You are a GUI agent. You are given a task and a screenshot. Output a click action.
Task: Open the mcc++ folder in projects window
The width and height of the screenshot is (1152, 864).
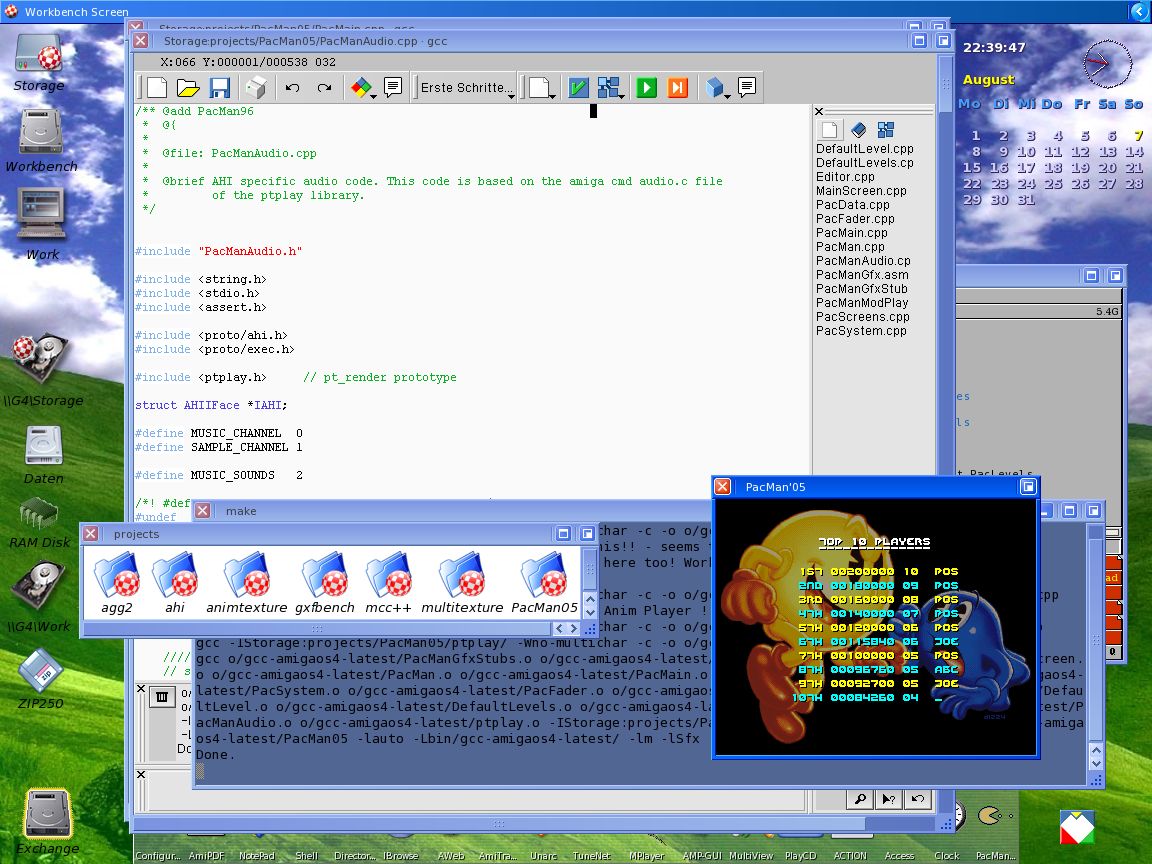(389, 583)
